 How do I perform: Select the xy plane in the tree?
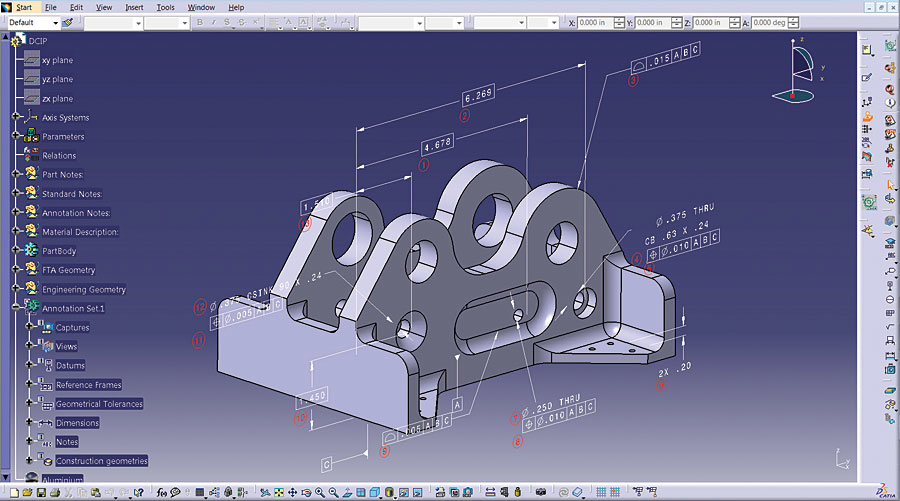[x=57, y=60]
